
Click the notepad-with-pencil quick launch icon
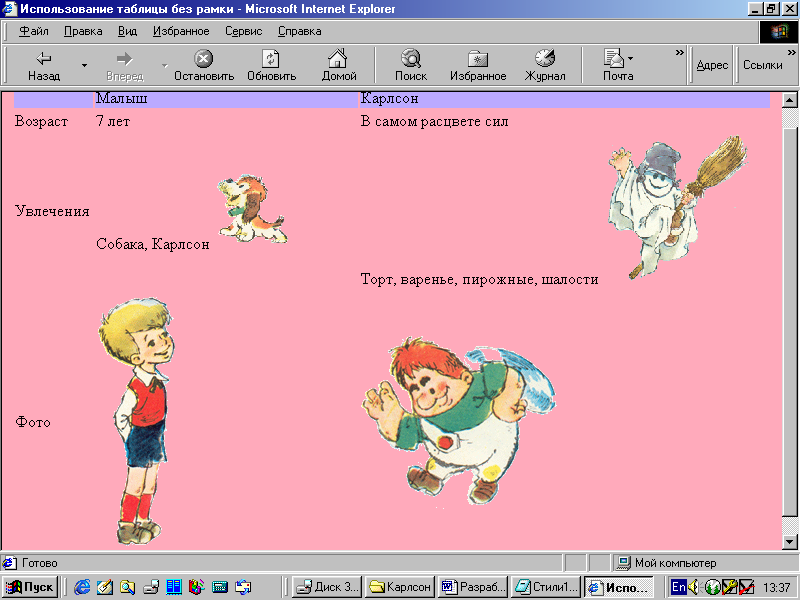[105, 587]
